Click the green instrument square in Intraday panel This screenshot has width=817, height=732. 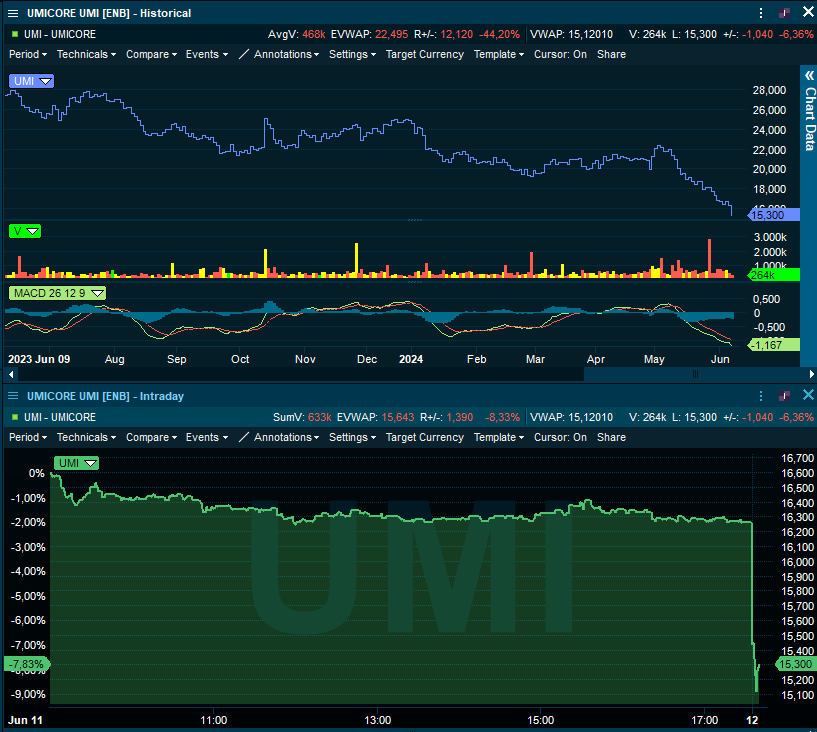point(15,417)
